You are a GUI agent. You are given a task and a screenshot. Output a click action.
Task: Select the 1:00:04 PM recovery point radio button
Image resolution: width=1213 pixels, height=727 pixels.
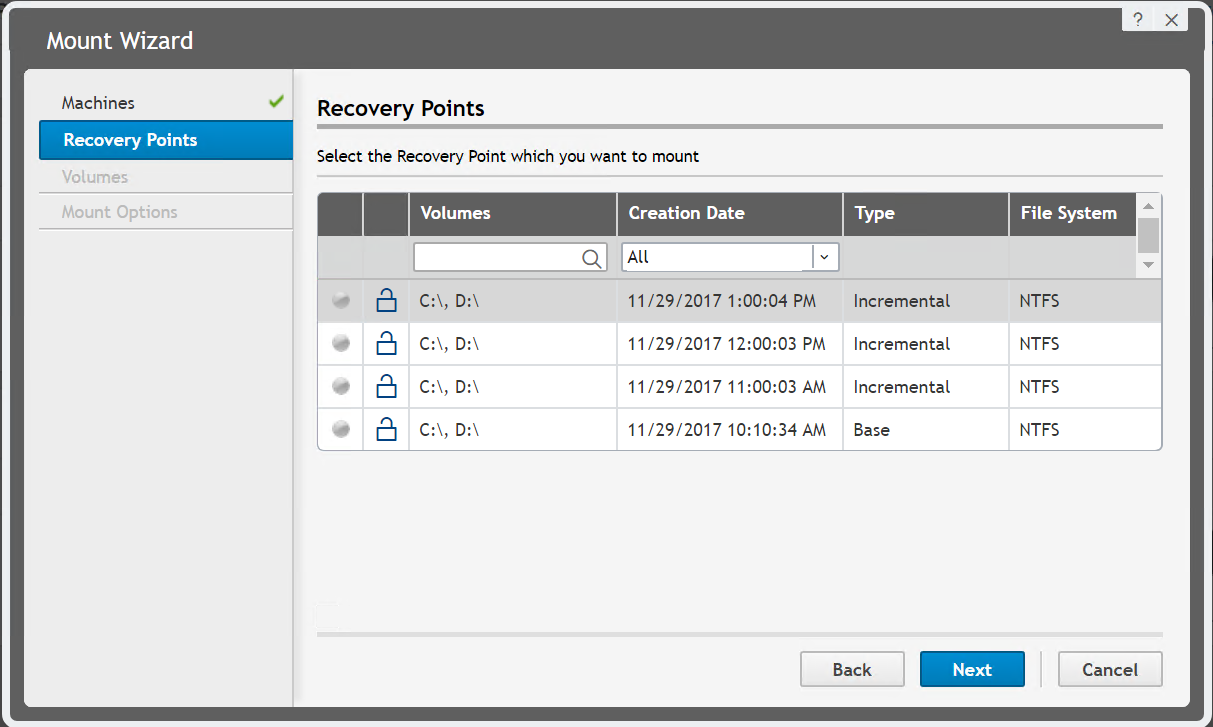[341, 301]
